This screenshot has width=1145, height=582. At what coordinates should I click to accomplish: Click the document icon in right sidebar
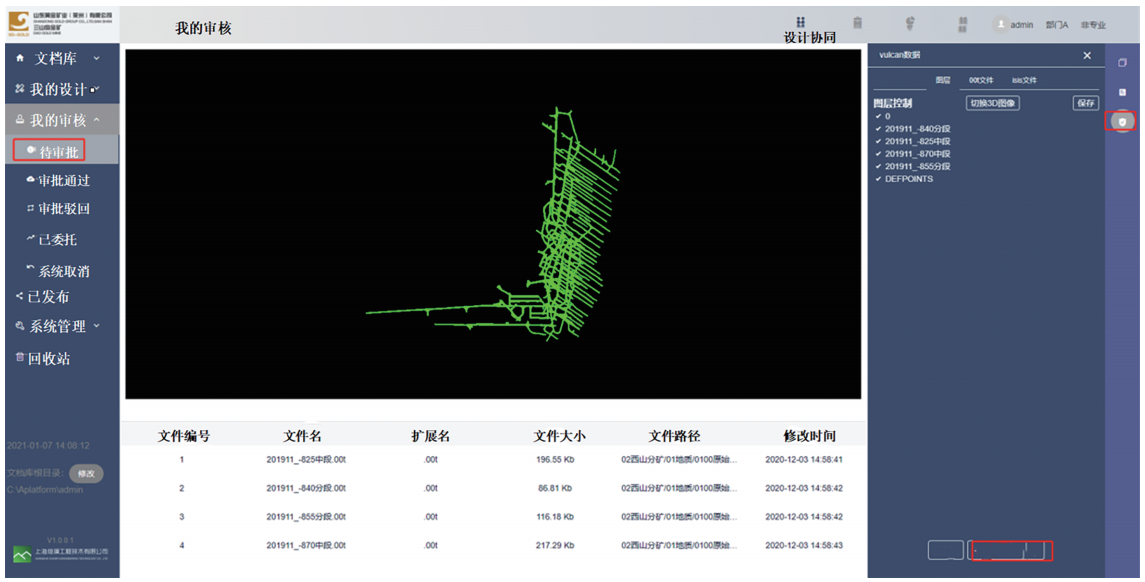1122,92
